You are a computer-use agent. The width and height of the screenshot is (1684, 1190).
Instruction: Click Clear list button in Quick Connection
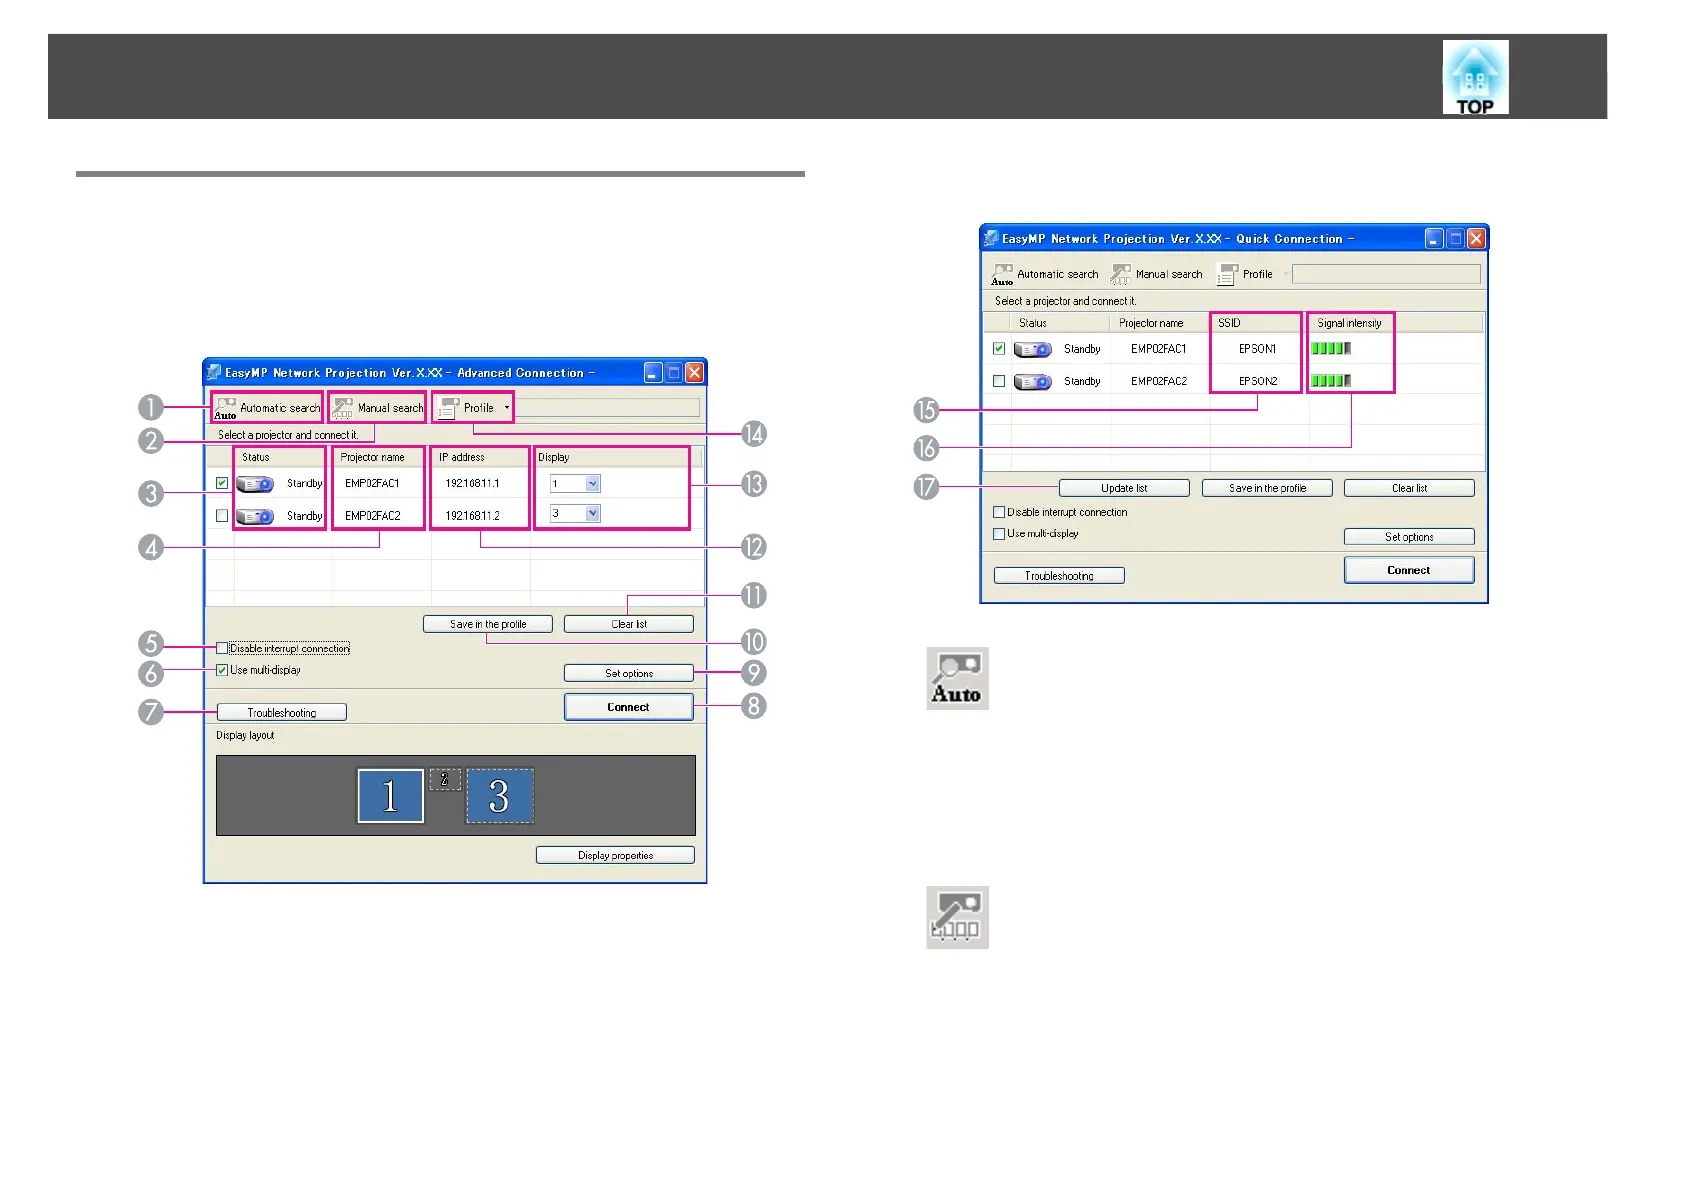1409,488
